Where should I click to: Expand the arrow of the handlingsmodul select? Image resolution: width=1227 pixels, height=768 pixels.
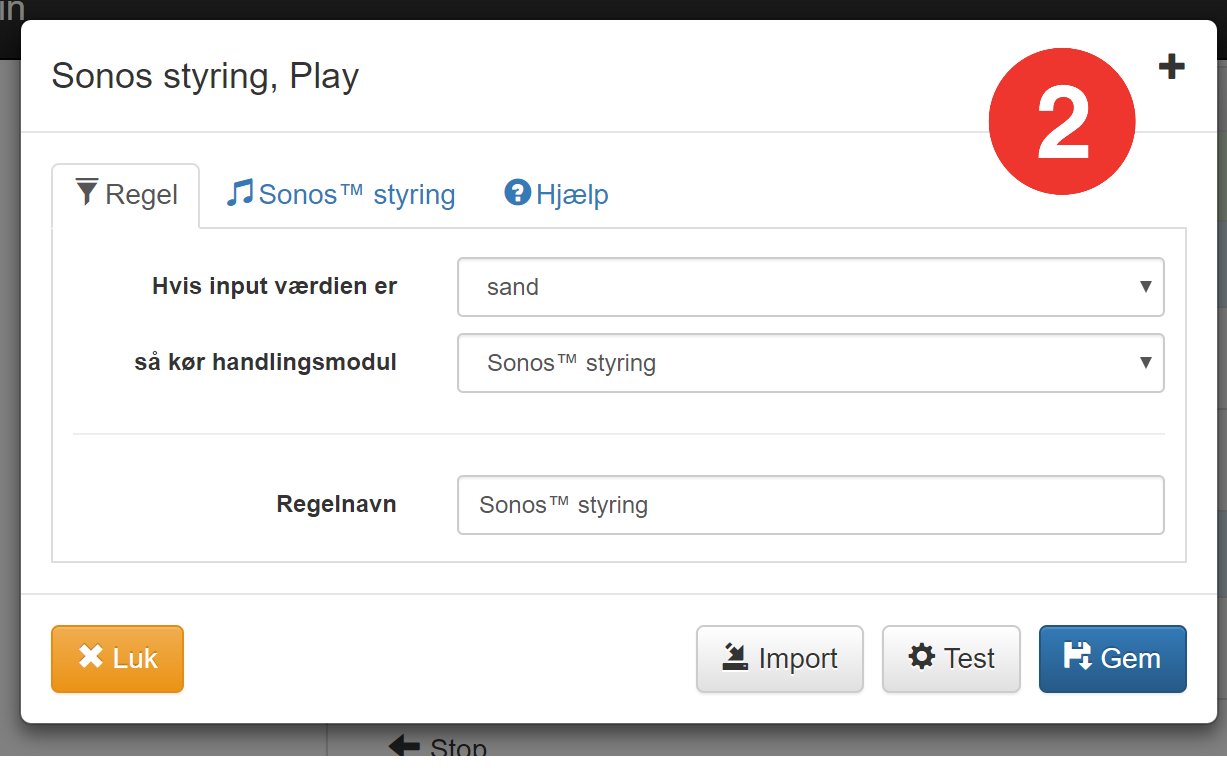[1146, 362]
